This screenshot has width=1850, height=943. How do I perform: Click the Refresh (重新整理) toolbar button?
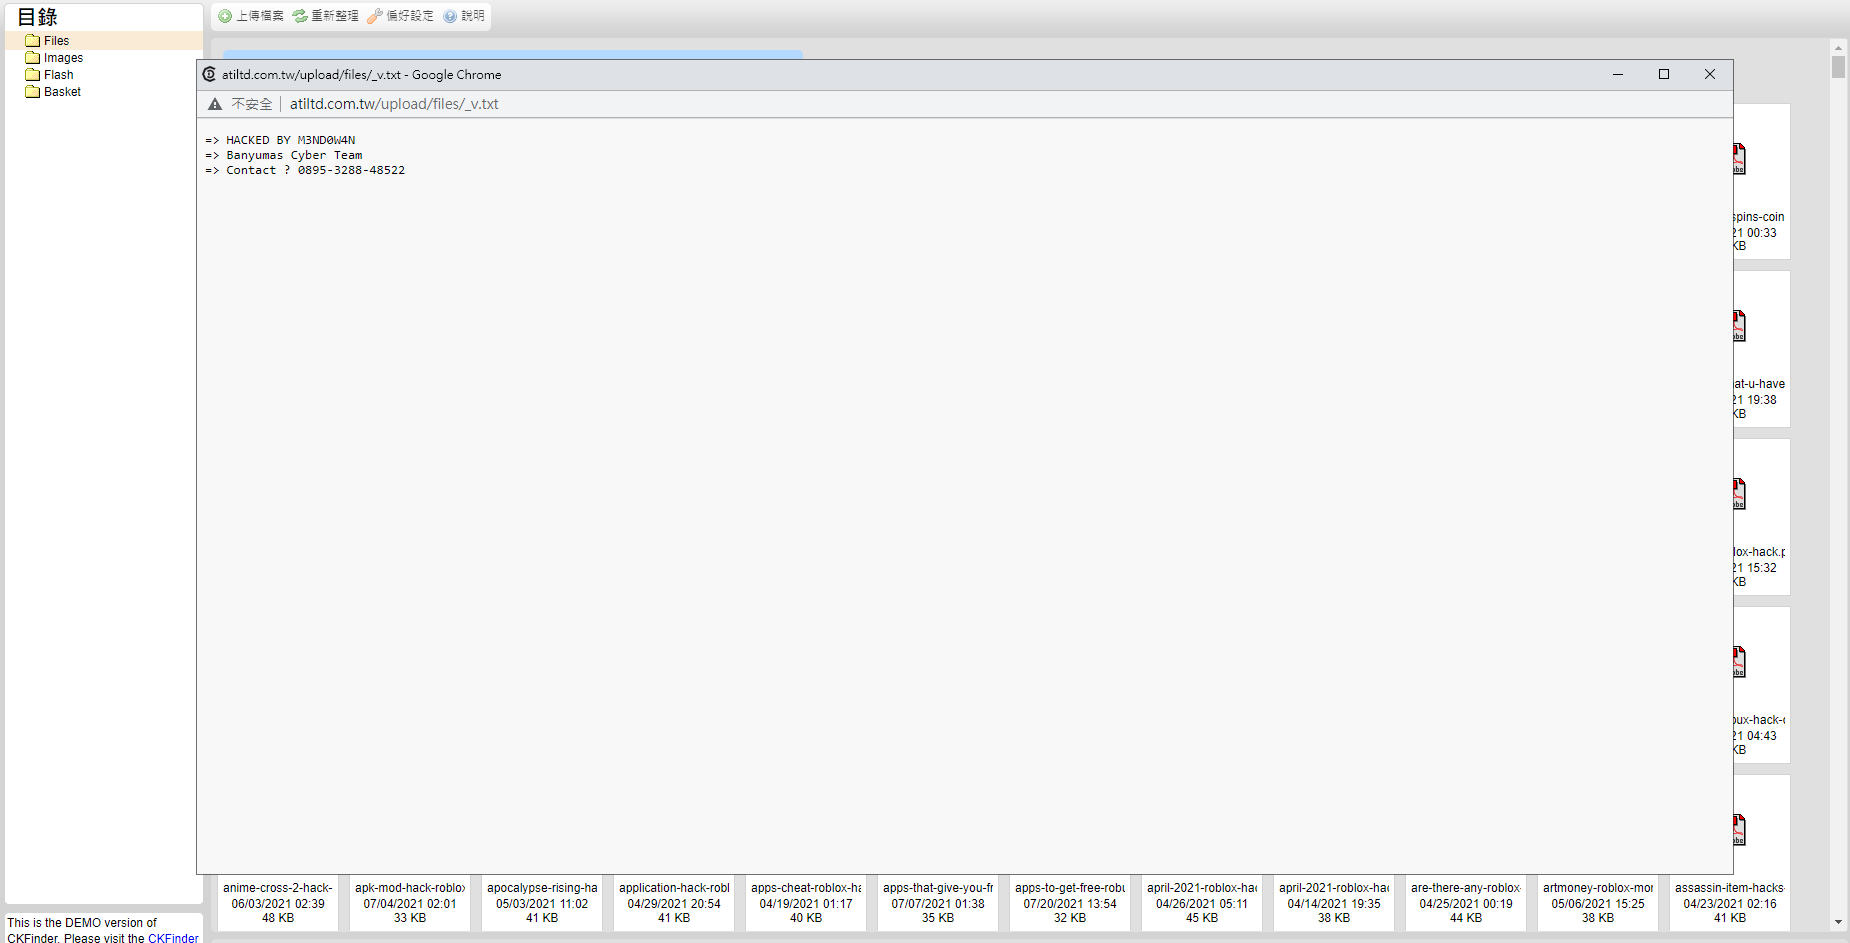326,16
